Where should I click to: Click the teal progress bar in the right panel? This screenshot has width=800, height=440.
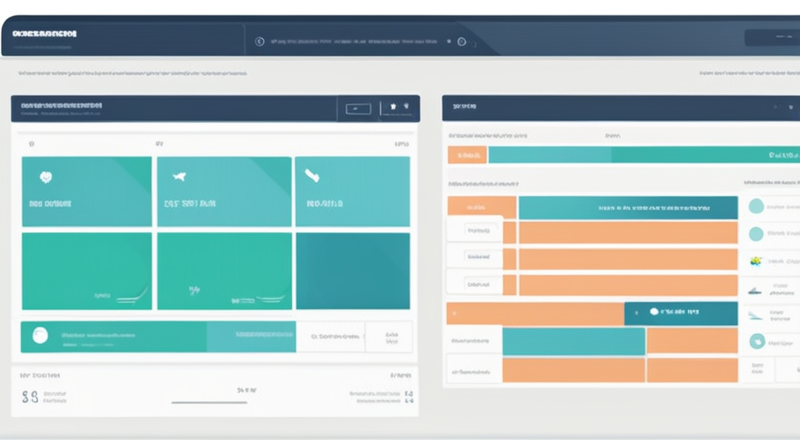[x=644, y=155]
